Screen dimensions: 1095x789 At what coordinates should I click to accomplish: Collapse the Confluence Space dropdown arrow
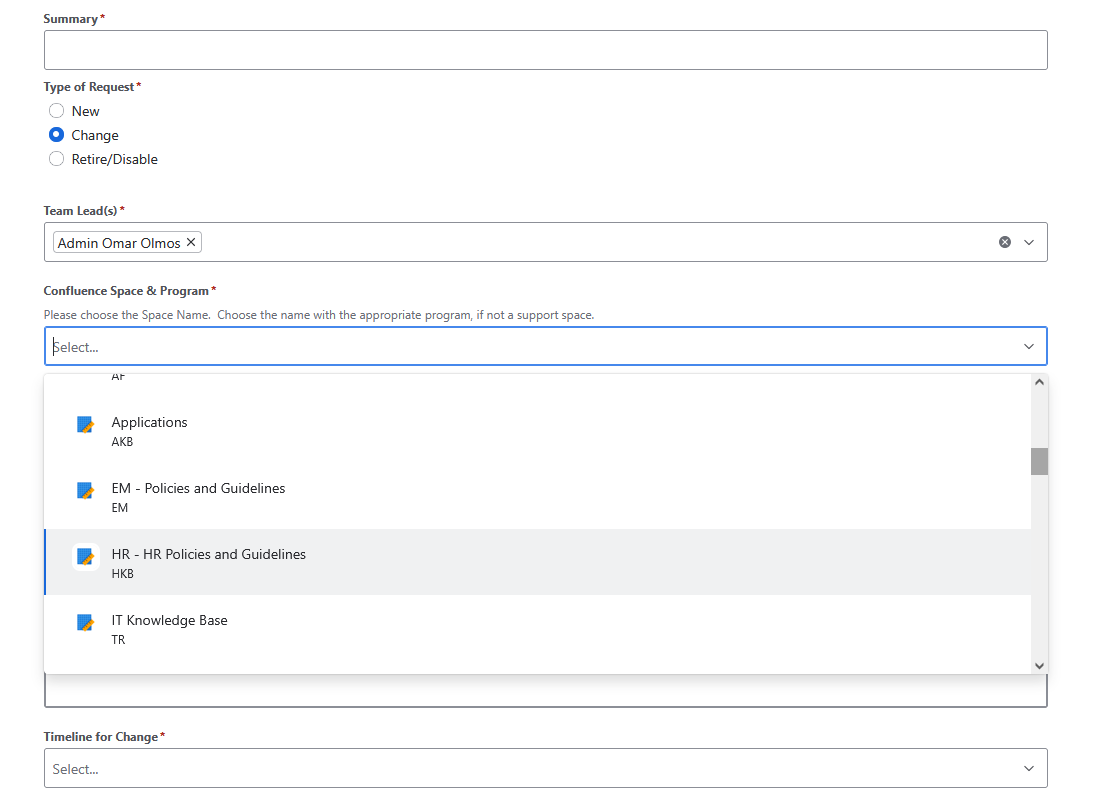click(x=1029, y=346)
